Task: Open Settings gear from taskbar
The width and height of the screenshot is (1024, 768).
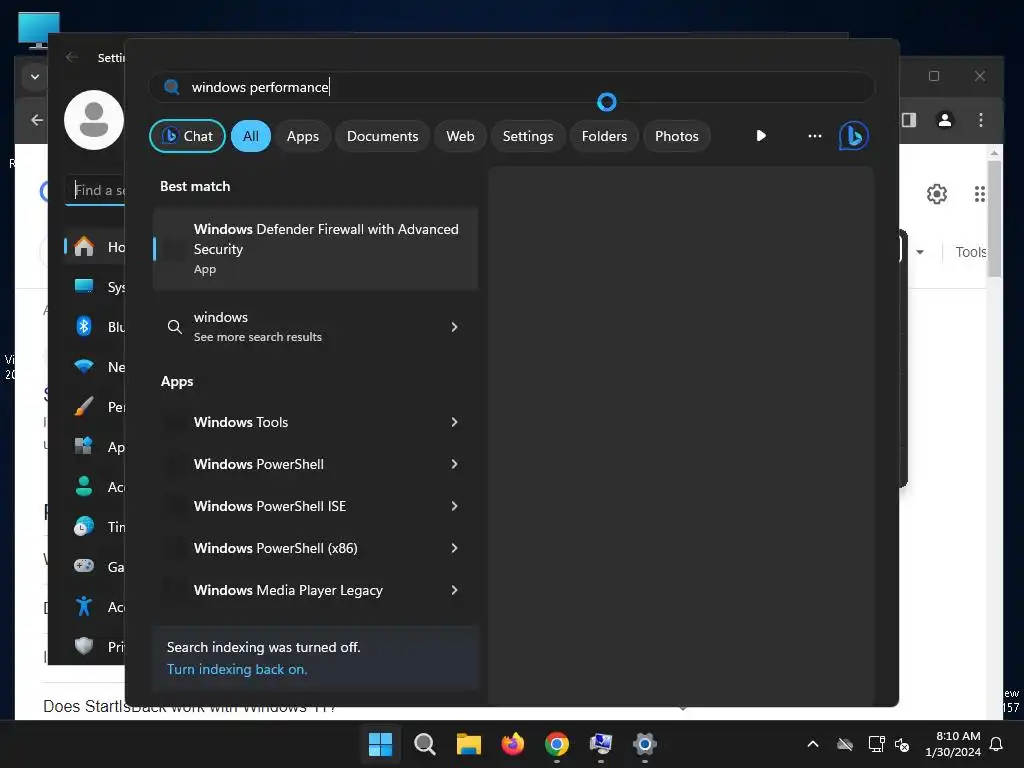Action: point(645,744)
